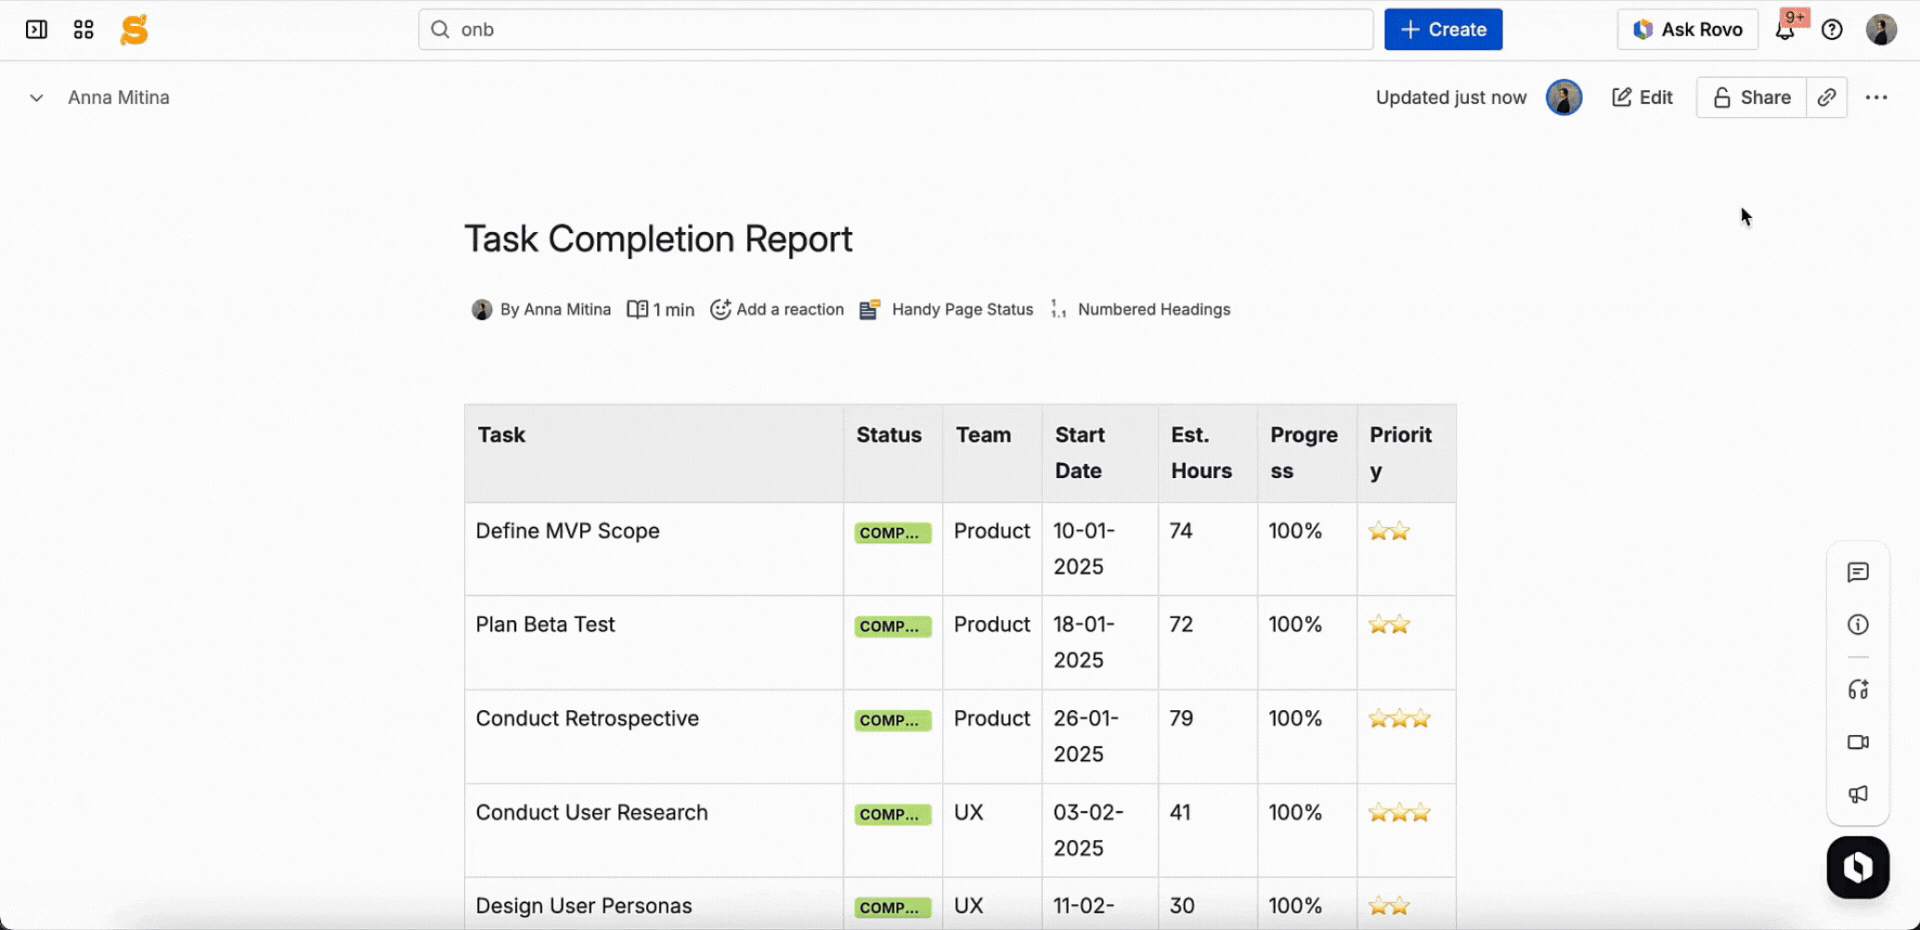Click Edit to modify the page
Screen dimensions: 1920x930
point(1642,98)
